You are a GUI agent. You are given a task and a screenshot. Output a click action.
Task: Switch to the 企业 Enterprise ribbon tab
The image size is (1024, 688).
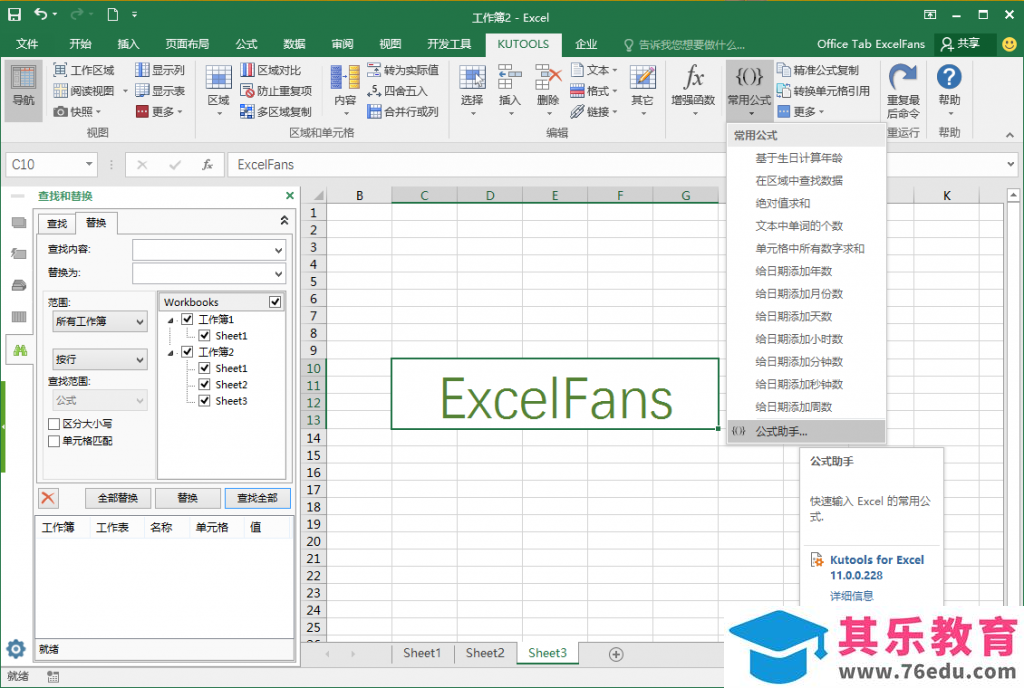(x=586, y=44)
